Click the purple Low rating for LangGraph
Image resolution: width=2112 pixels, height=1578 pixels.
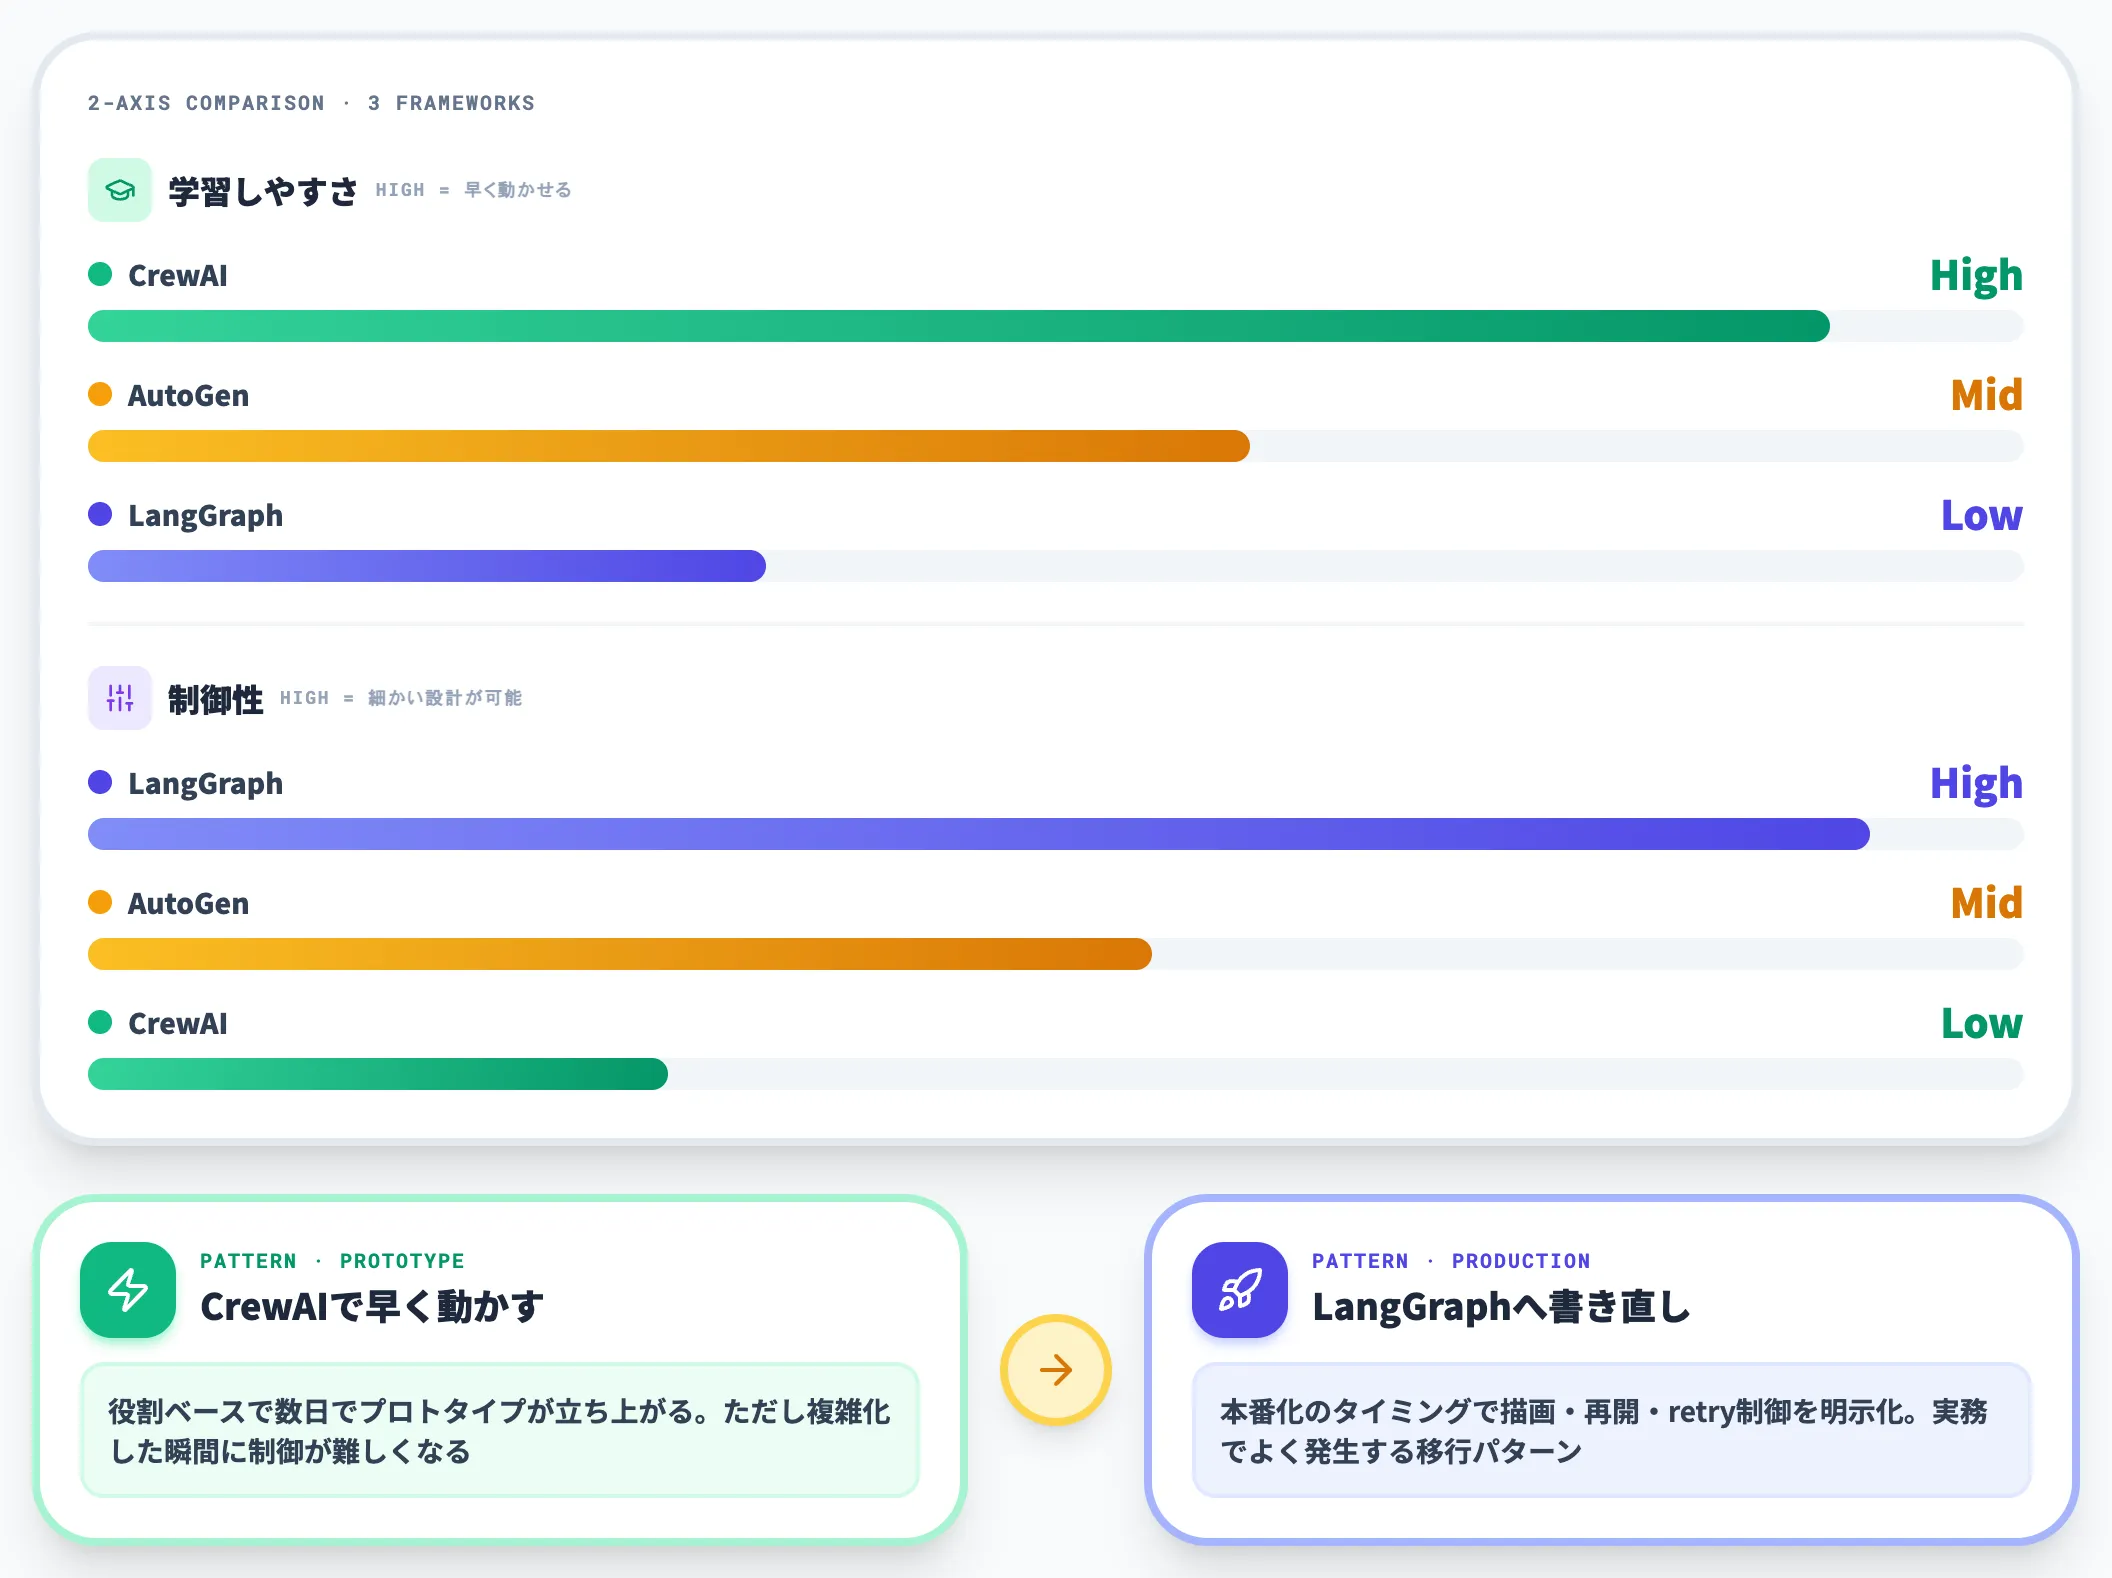(x=1982, y=515)
